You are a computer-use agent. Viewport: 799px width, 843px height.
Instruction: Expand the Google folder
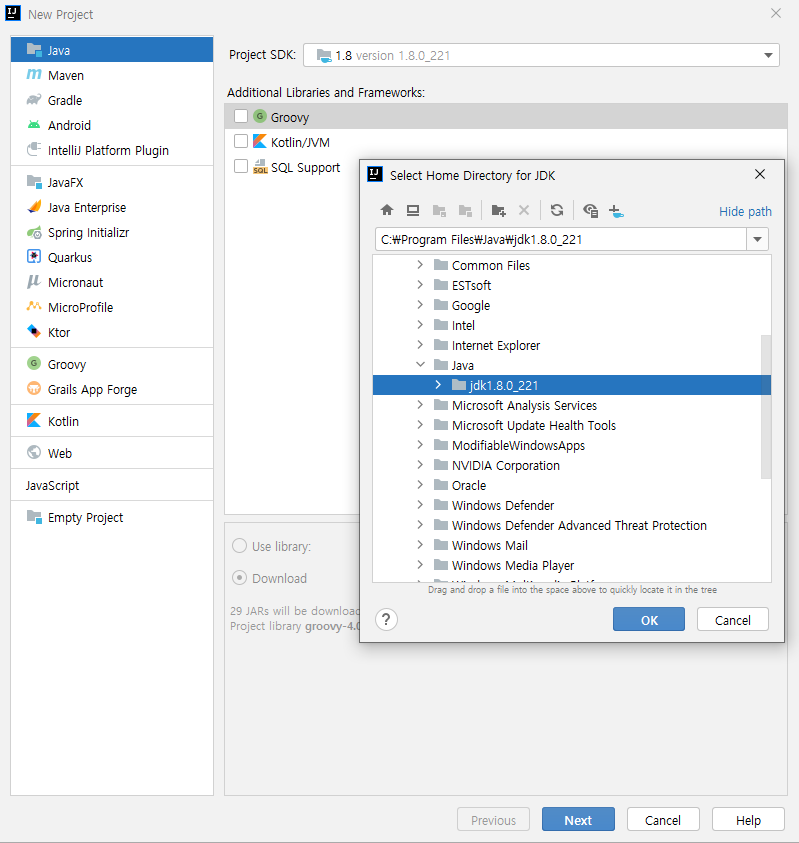(420, 304)
